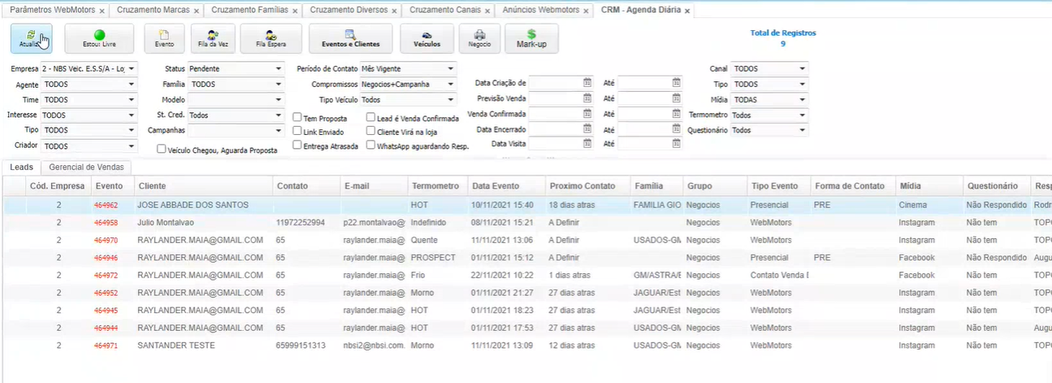Close the Anúncios Webmotors tab

click(x=586, y=11)
